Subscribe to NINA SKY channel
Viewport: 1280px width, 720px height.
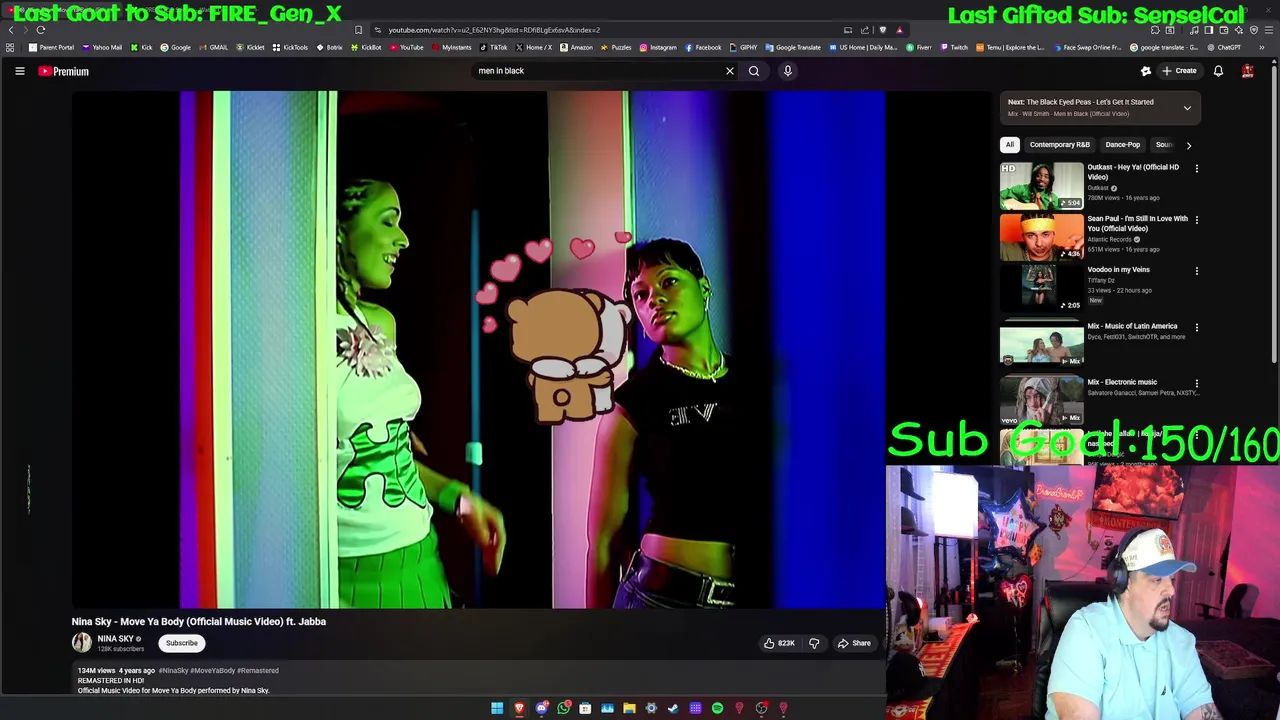[x=182, y=643]
